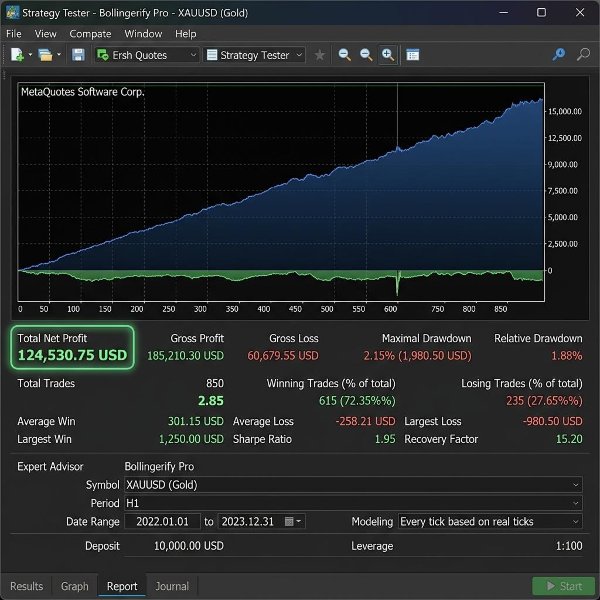Click the Losing Trades value 235 (27.65%%)
This screenshot has height=600, width=600.
click(x=544, y=401)
